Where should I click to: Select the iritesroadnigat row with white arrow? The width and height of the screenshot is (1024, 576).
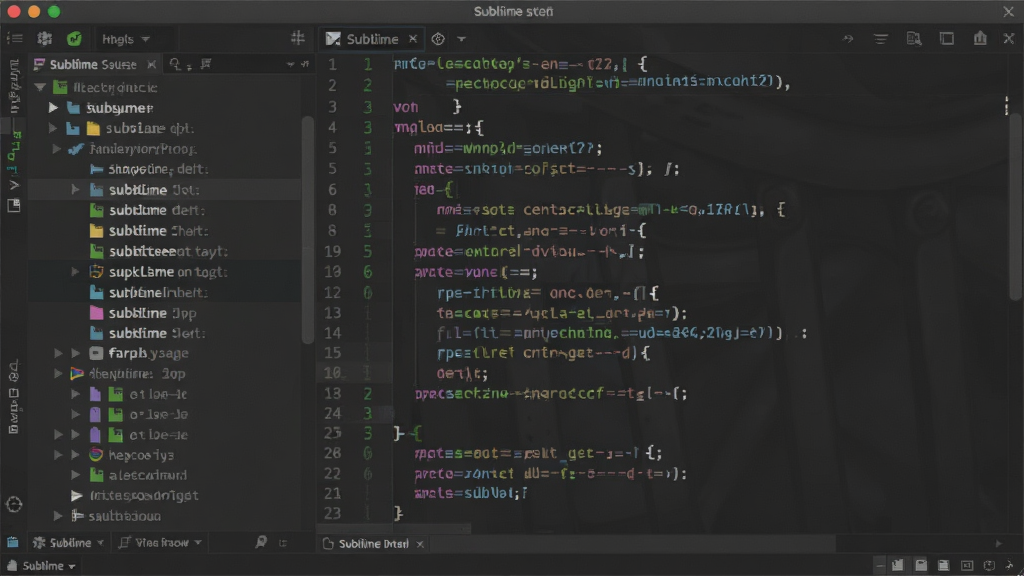[x=165, y=496]
